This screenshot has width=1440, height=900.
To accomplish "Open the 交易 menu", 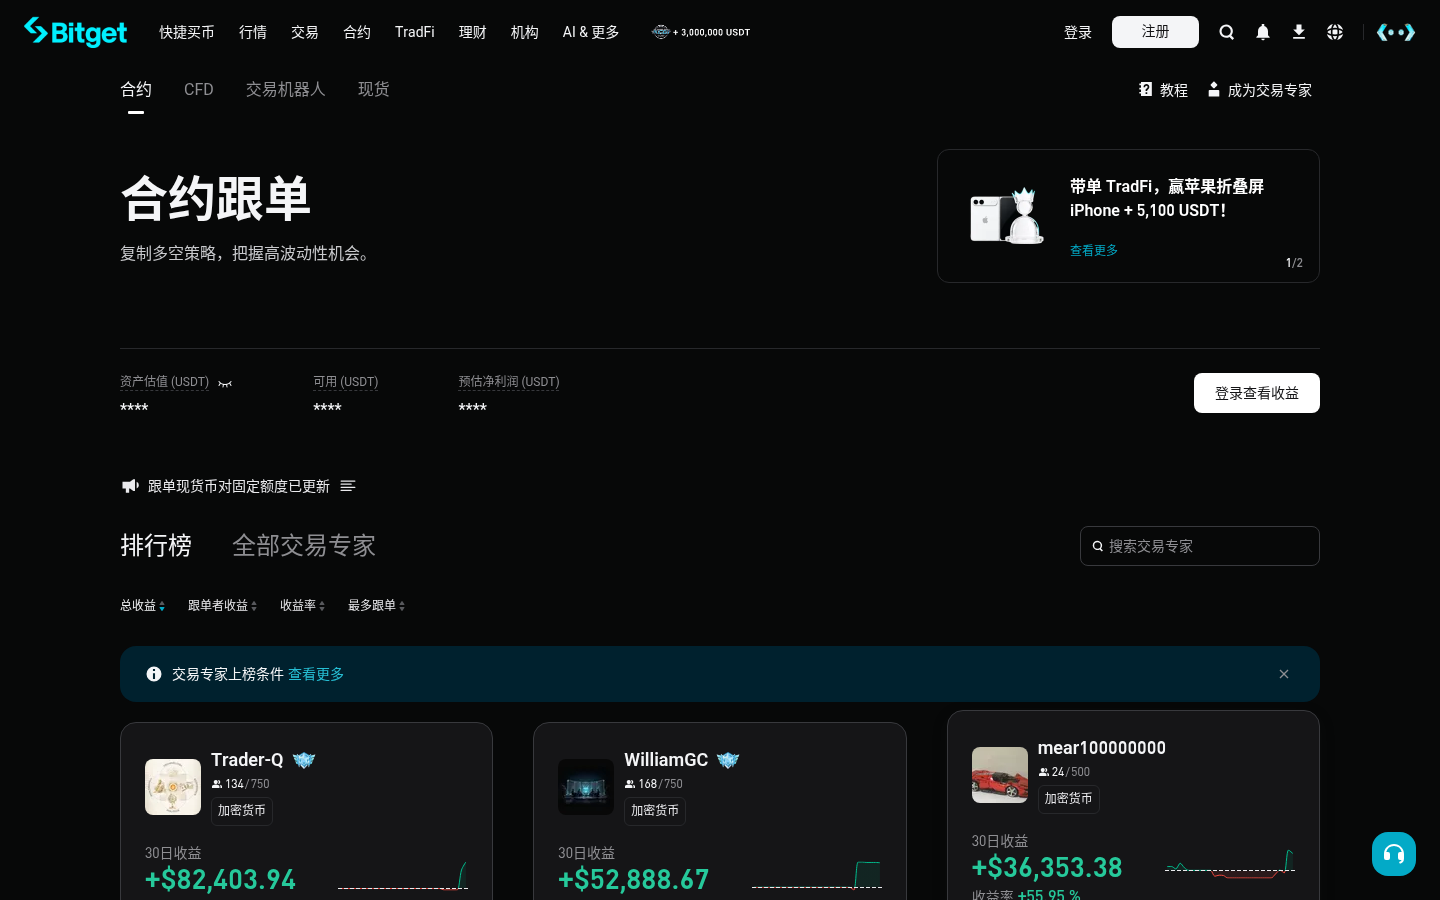I will tap(305, 32).
